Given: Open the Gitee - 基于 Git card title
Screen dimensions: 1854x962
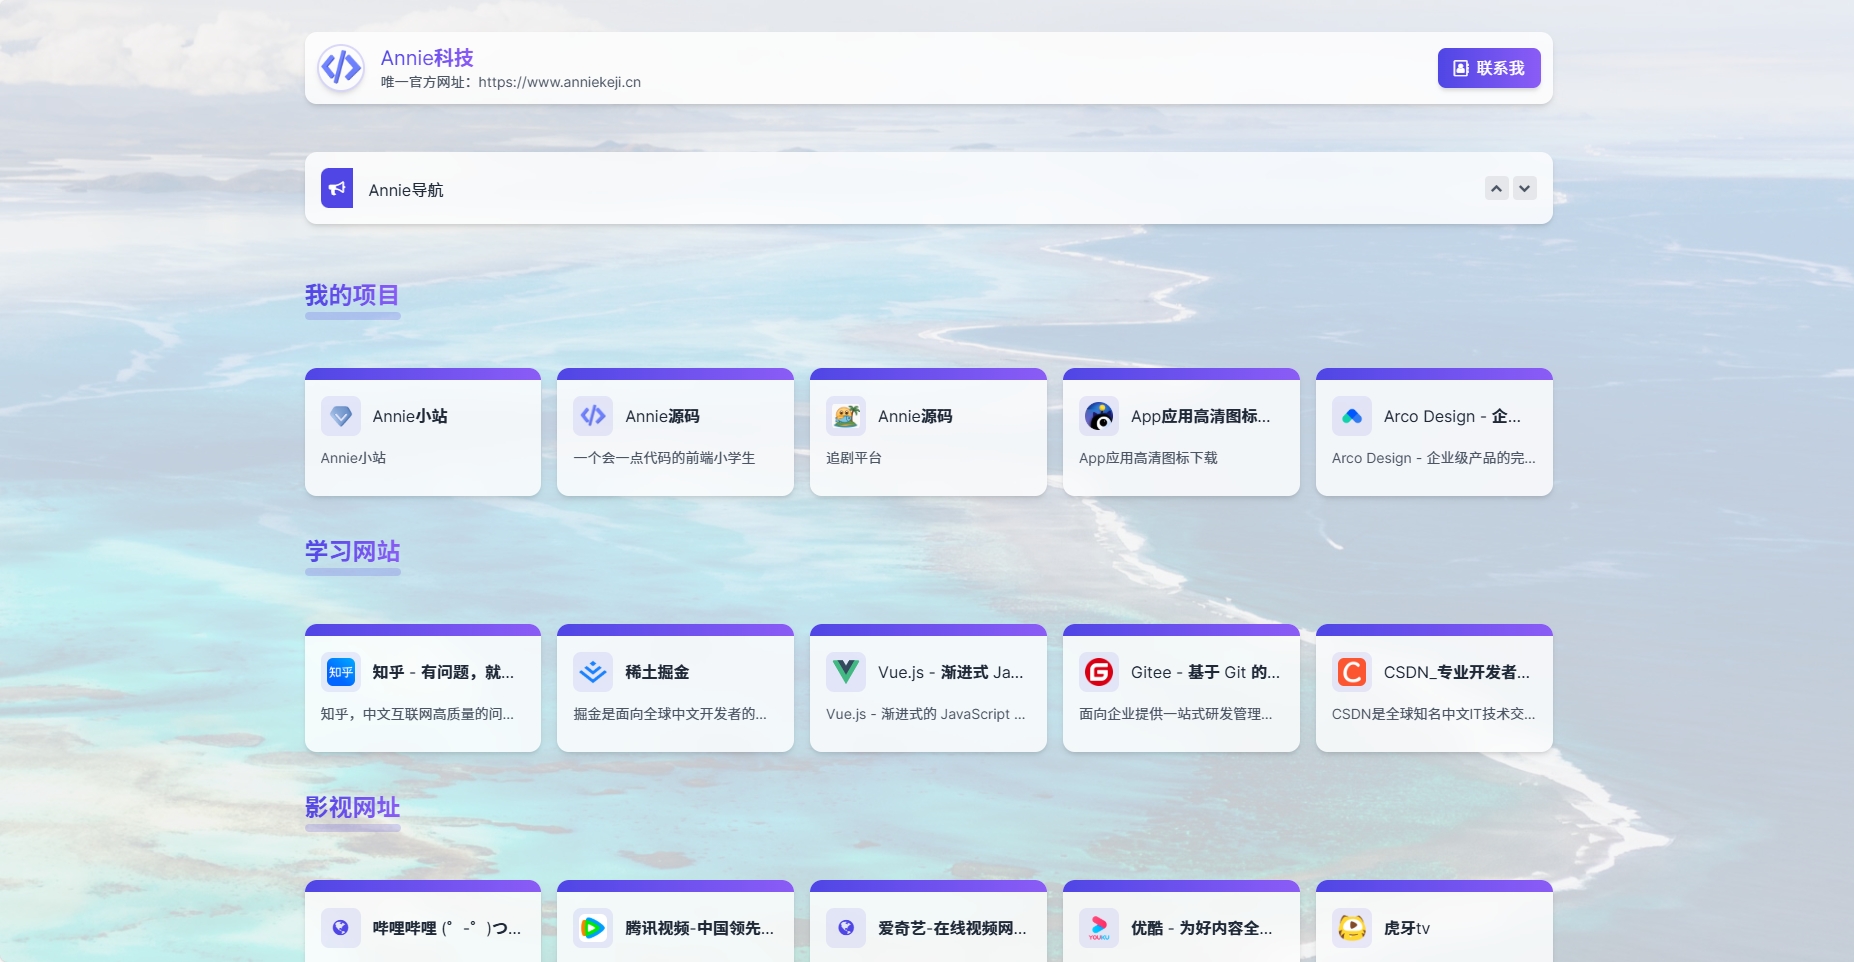Looking at the screenshot, I should coord(1205,672).
